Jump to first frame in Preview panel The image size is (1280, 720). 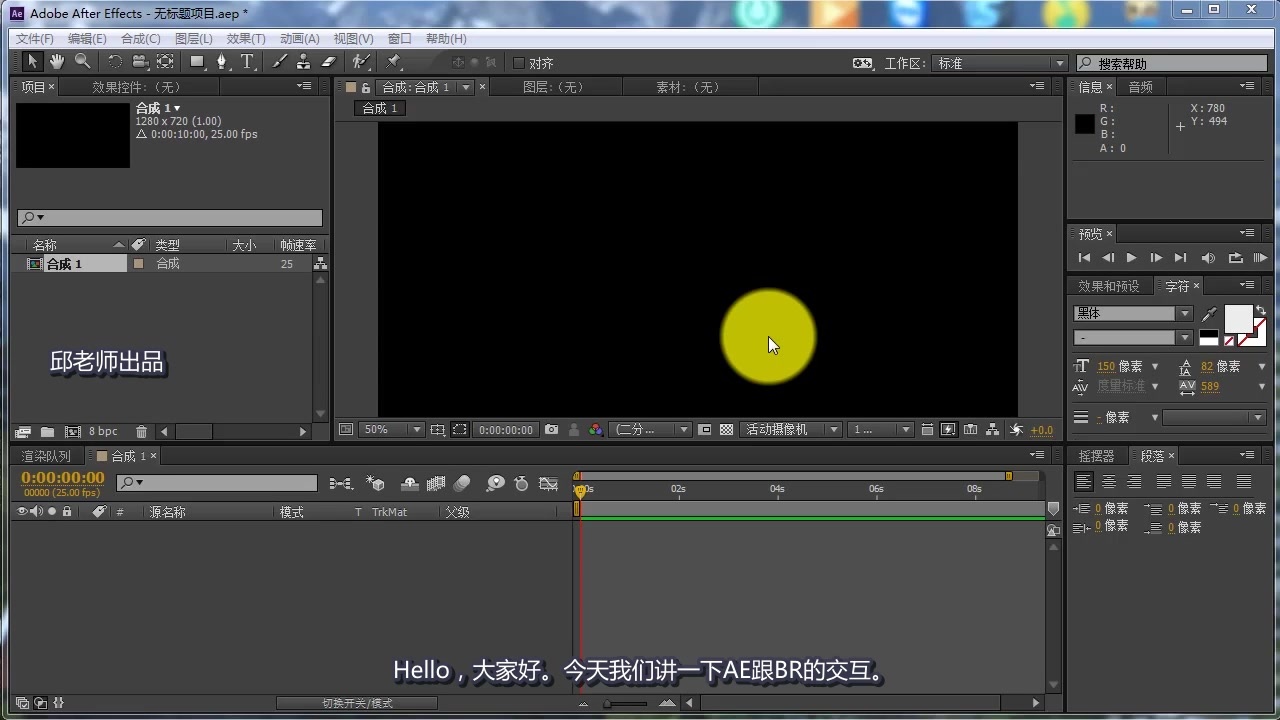click(x=1084, y=258)
